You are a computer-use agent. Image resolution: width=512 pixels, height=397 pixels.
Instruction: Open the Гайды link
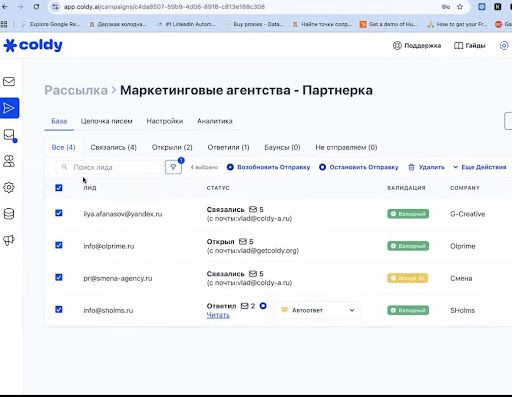click(470, 45)
